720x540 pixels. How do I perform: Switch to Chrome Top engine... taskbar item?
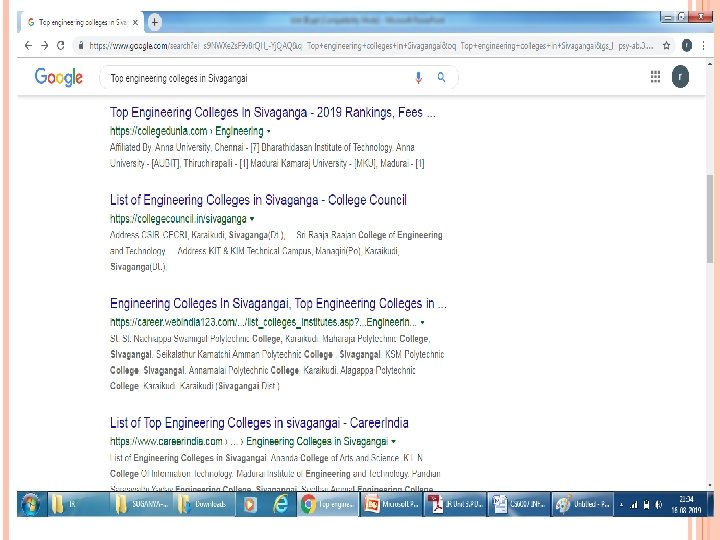[328, 504]
